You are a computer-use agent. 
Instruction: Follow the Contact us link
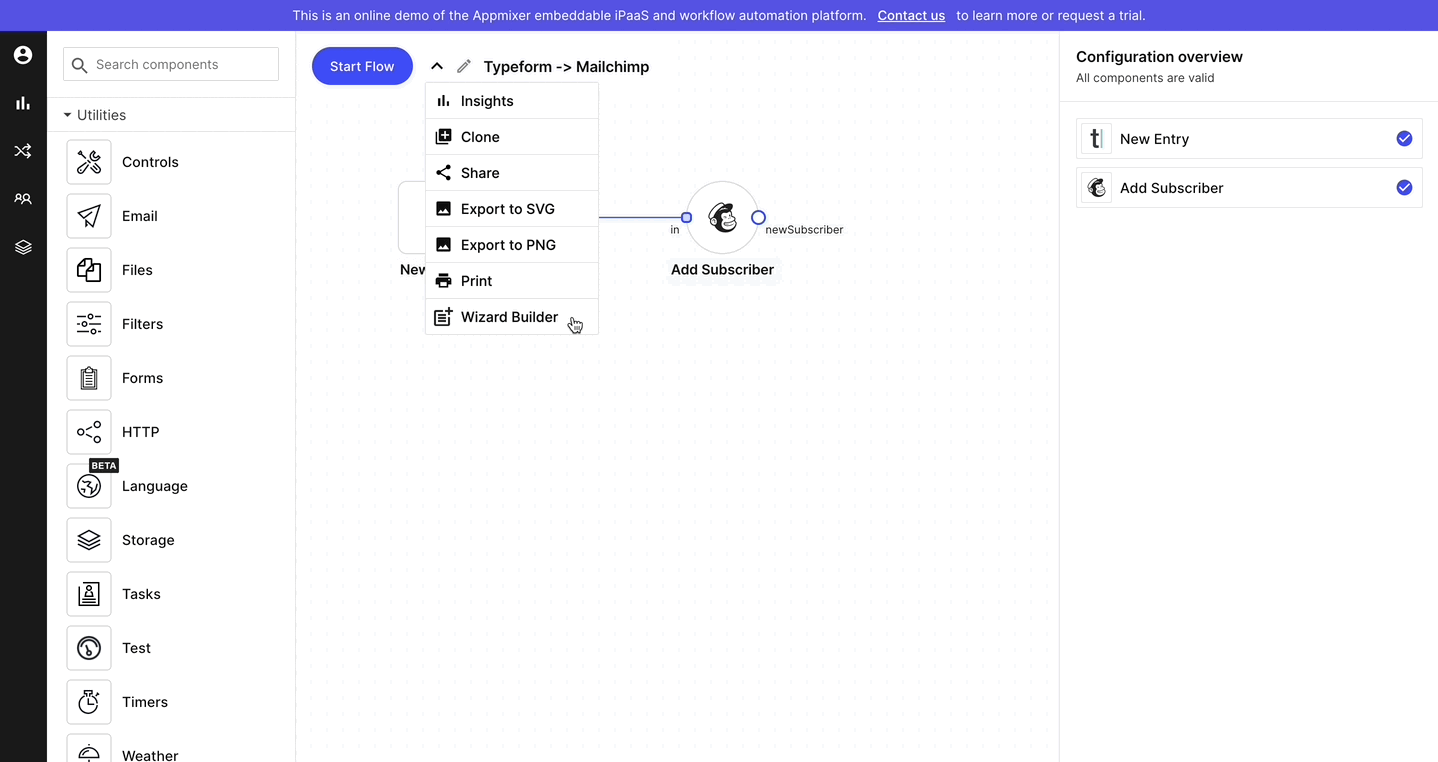(911, 16)
